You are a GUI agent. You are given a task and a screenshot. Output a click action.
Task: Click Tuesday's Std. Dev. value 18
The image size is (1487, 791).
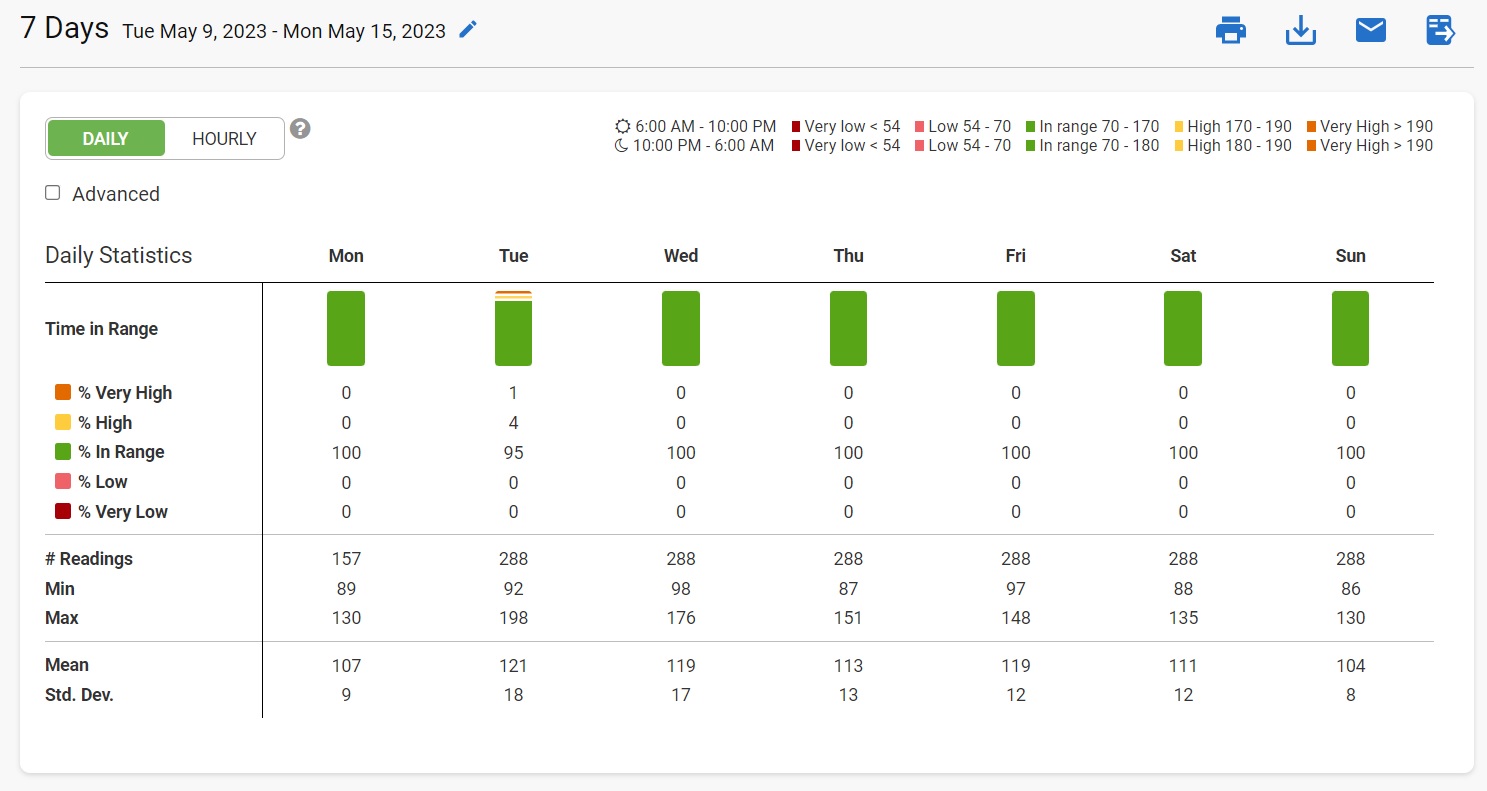point(513,695)
